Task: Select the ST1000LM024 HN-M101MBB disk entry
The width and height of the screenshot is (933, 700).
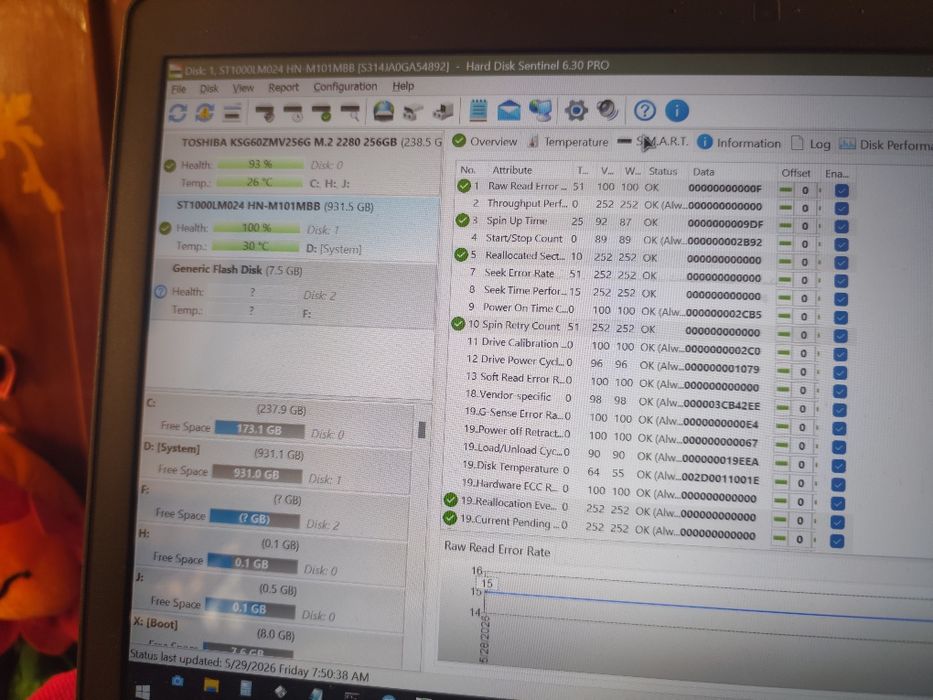Action: 298,228
